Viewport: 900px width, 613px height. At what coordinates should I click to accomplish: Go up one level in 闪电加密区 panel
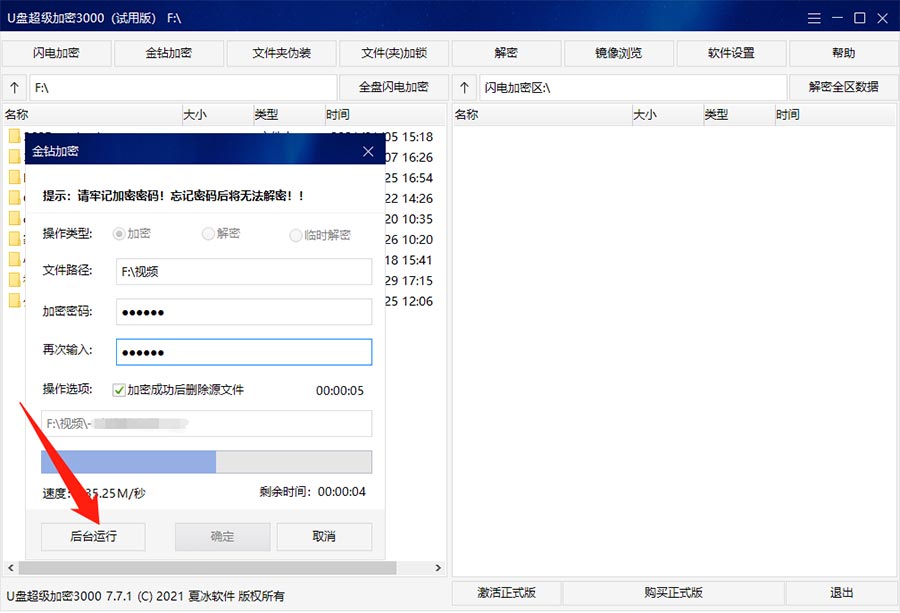pyautogui.click(x=464, y=88)
